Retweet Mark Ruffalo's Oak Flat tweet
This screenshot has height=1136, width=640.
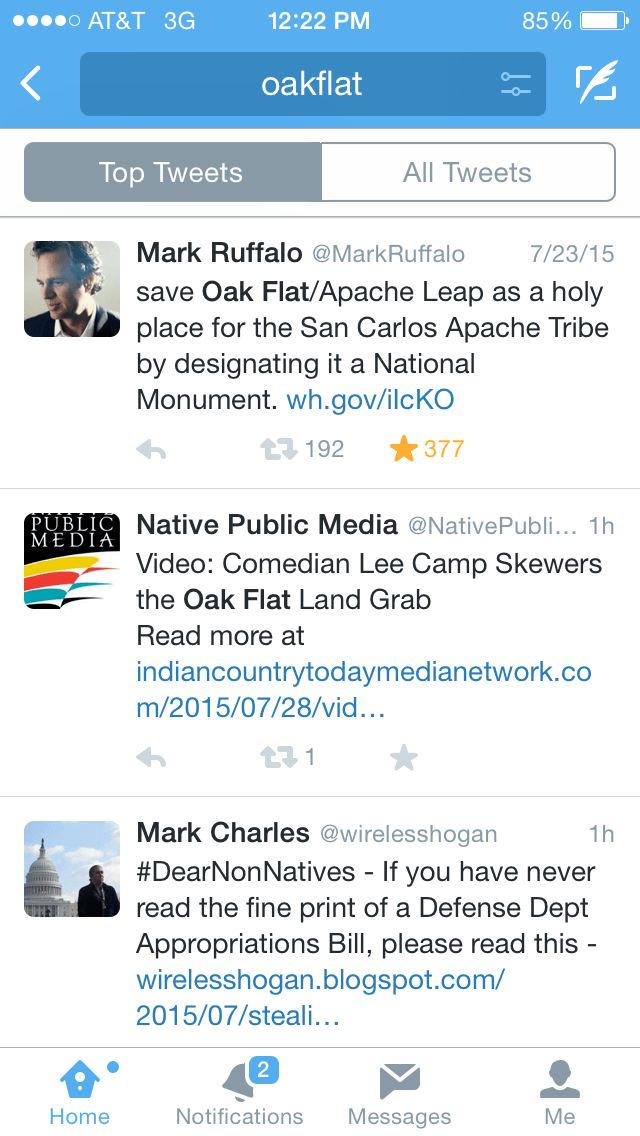tap(280, 450)
